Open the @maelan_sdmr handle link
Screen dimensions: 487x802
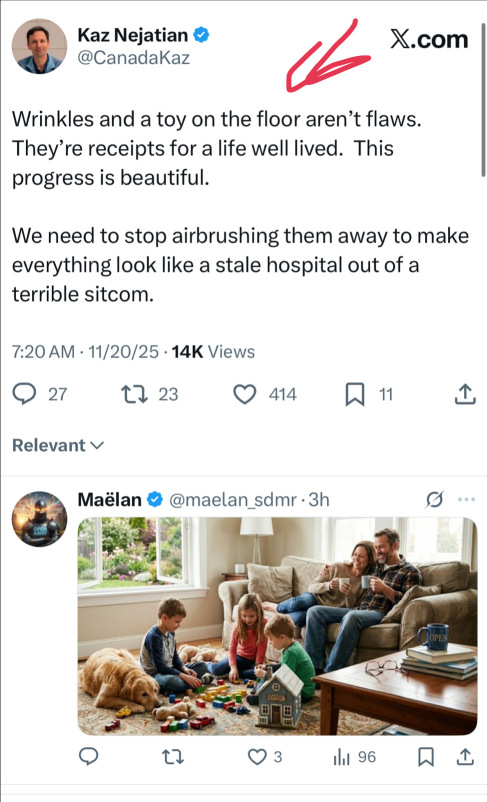tap(233, 500)
